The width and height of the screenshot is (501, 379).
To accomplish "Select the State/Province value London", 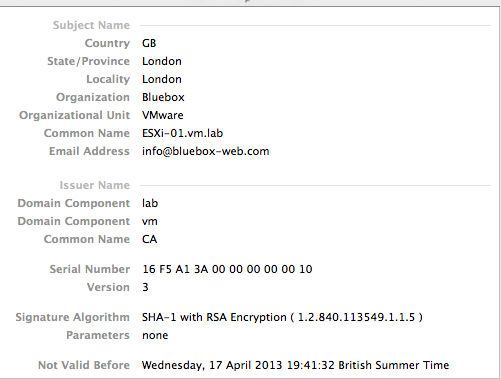I will [x=162, y=61].
